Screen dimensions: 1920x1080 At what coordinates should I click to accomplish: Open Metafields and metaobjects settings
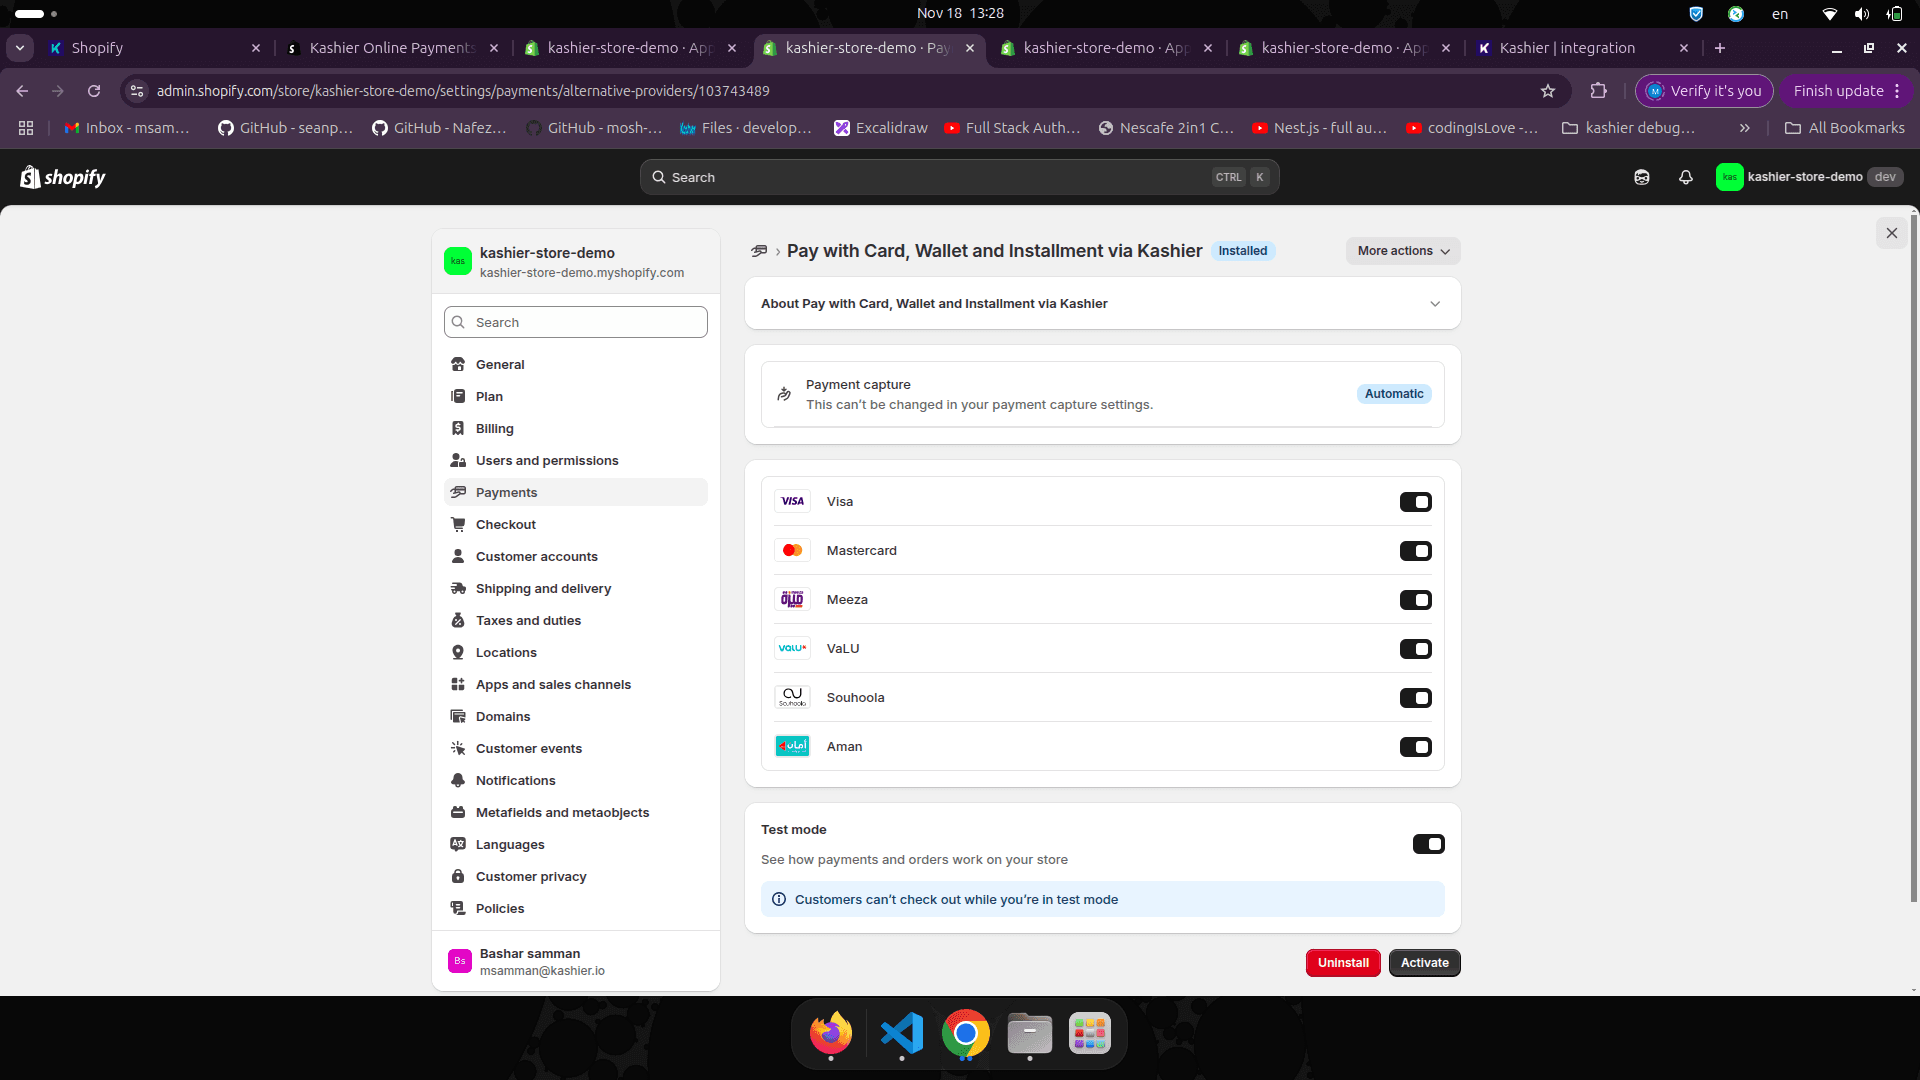click(576, 812)
